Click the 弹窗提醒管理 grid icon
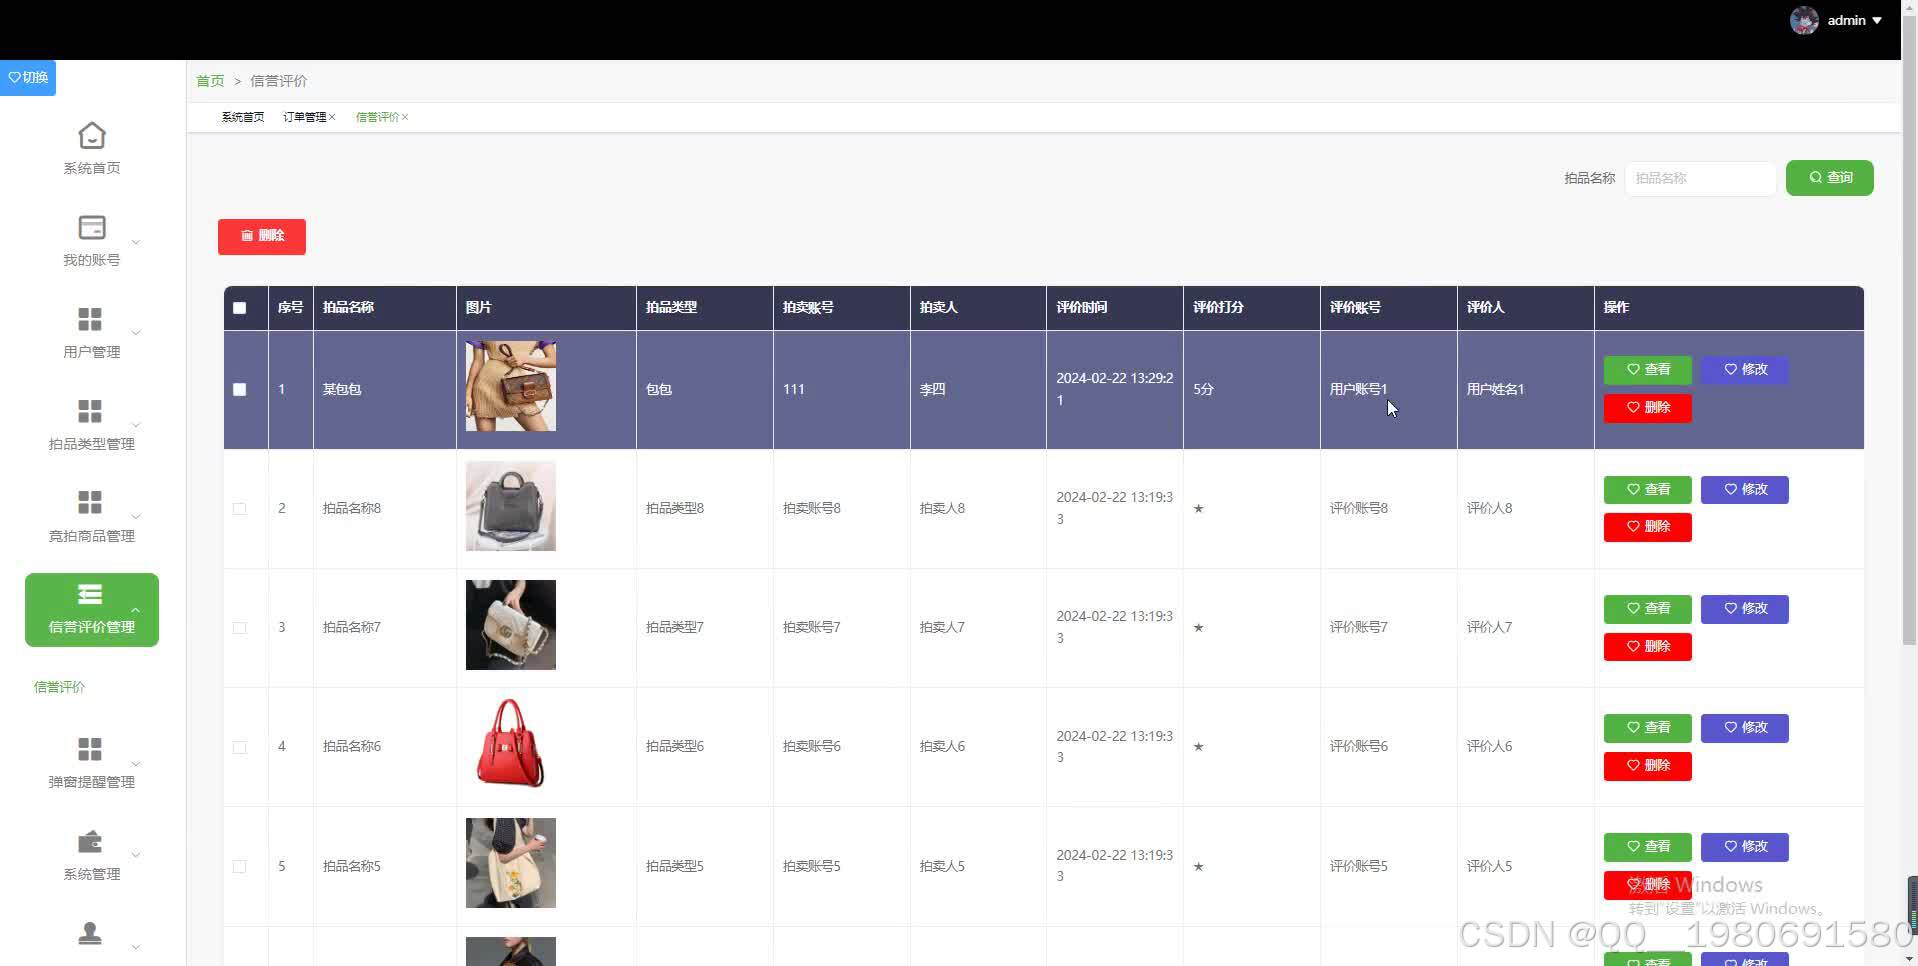The width and height of the screenshot is (1918, 966). coord(90,749)
